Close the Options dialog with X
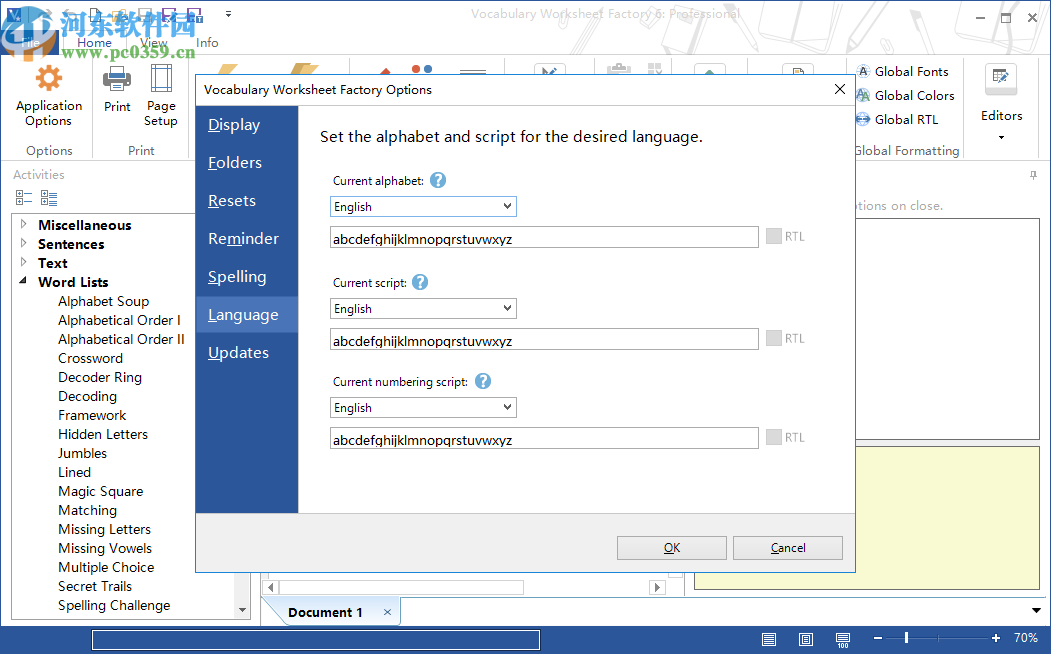Screen dimensions: 1051x654 coord(839,89)
